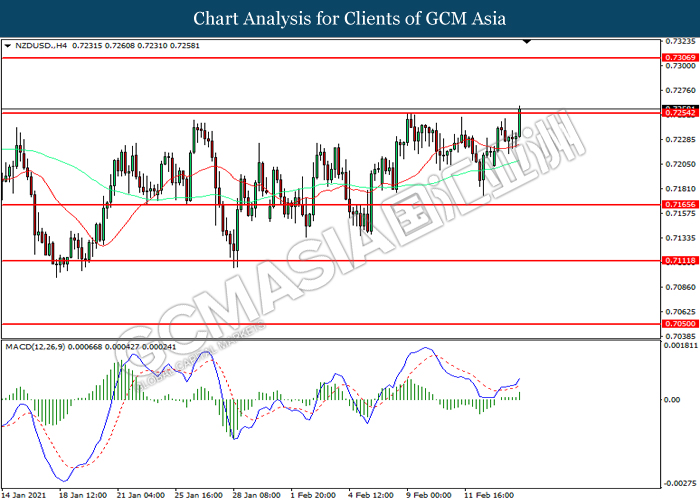Select the 0.71118 red price label

(680, 260)
